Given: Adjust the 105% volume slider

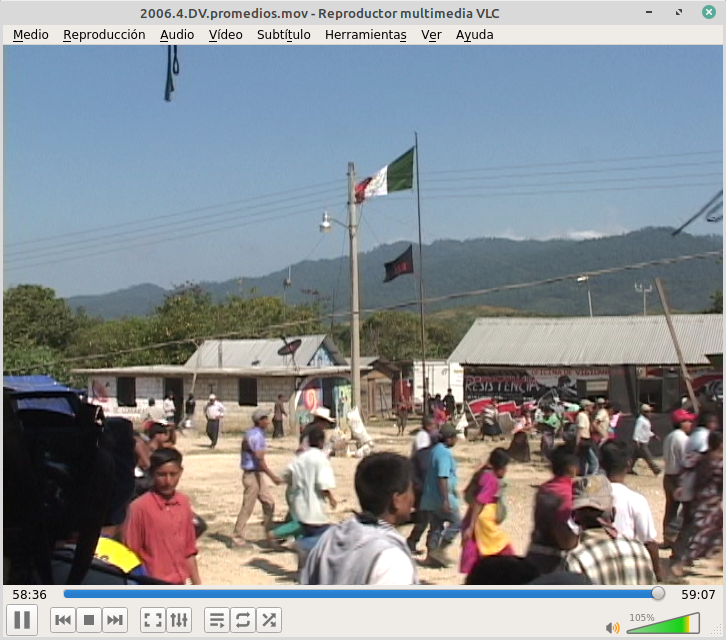Looking at the screenshot, I should pyautogui.click(x=663, y=623).
